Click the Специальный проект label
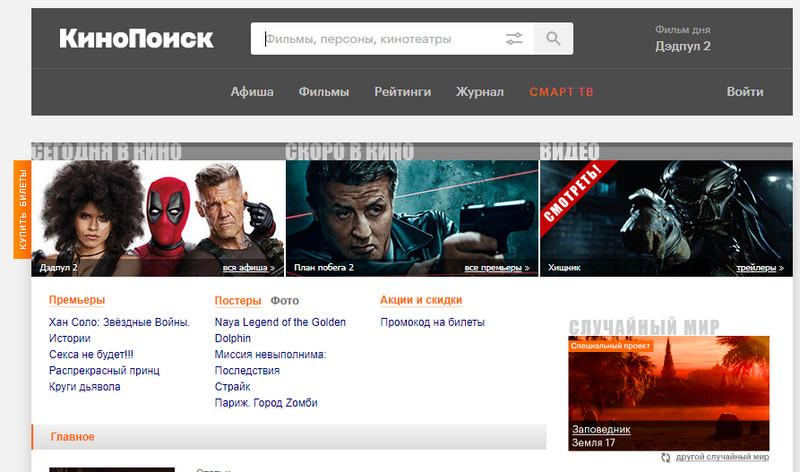Image resolution: width=800 pixels, height=472 pixels. coord(610,346)
